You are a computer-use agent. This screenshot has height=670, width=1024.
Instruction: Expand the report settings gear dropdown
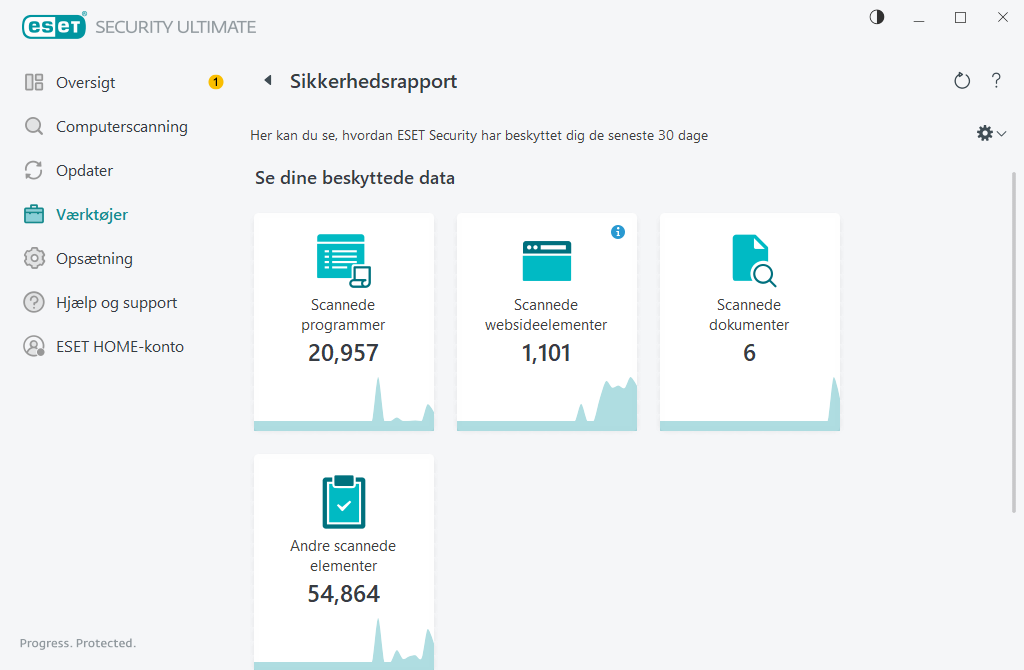991,134
